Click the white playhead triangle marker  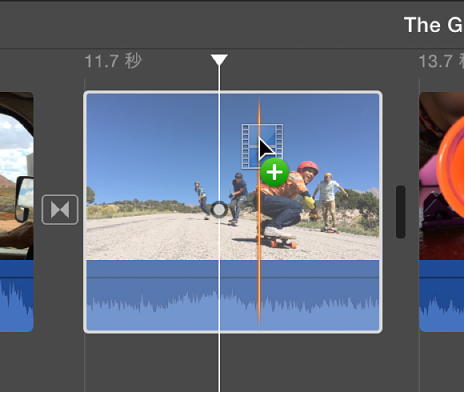point(219,60)
